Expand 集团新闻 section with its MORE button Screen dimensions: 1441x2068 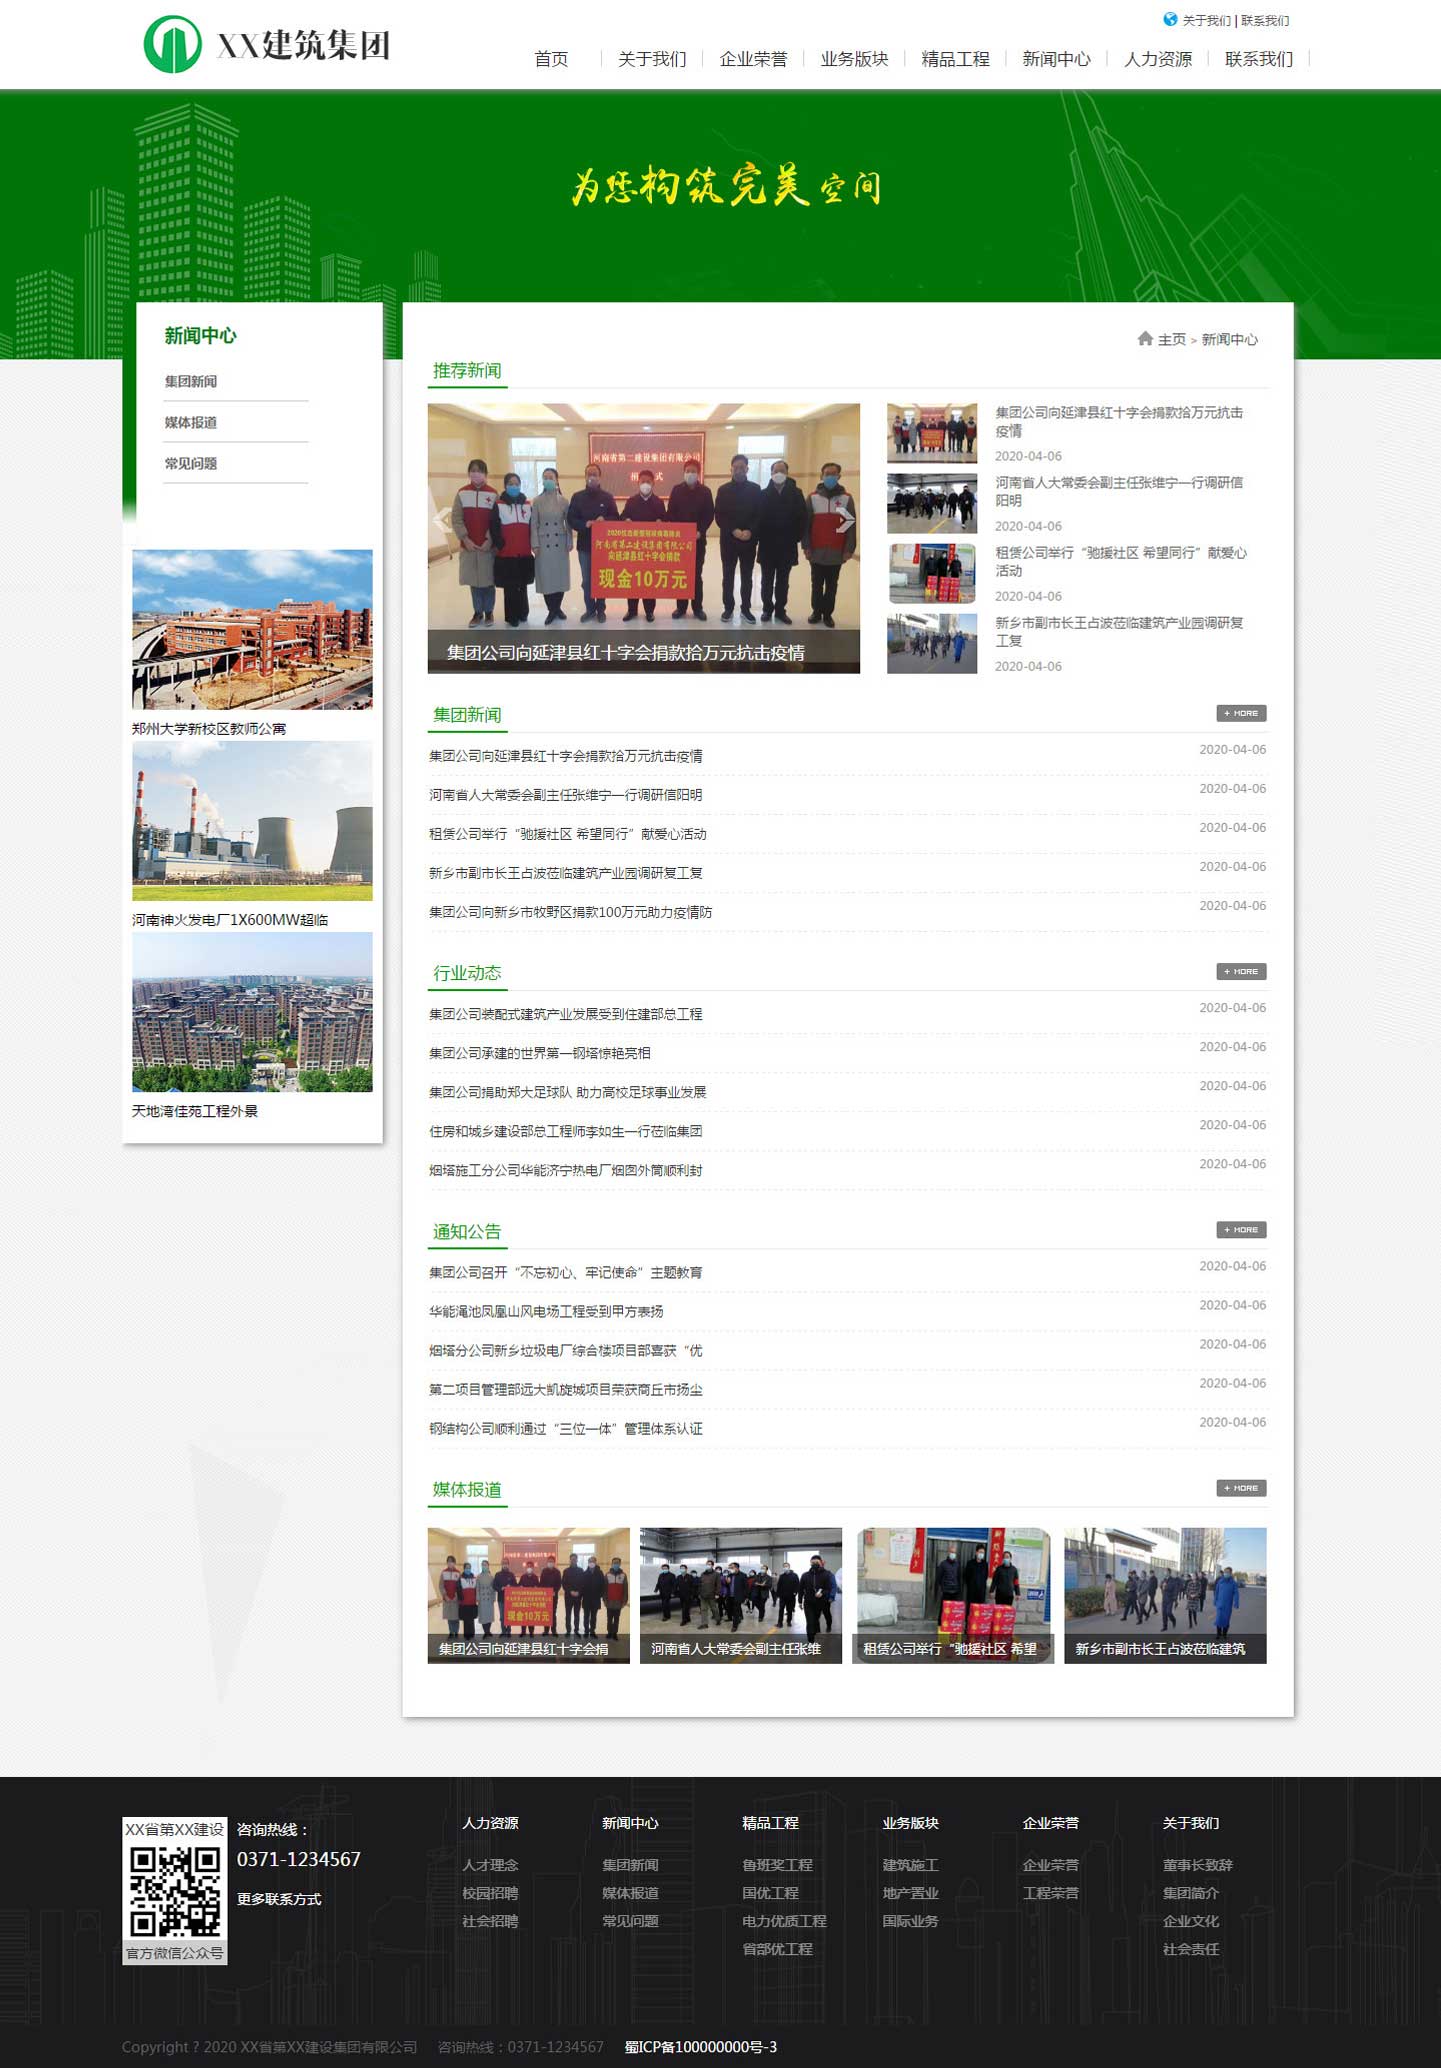[1241, 713]
